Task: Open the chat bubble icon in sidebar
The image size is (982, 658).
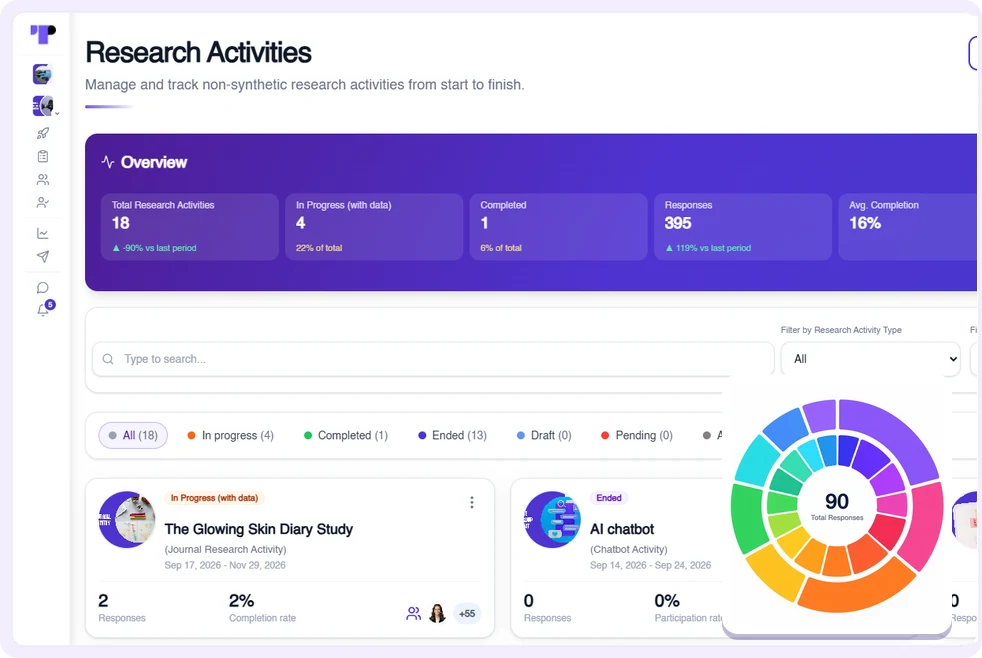Action: click(43, 288)
